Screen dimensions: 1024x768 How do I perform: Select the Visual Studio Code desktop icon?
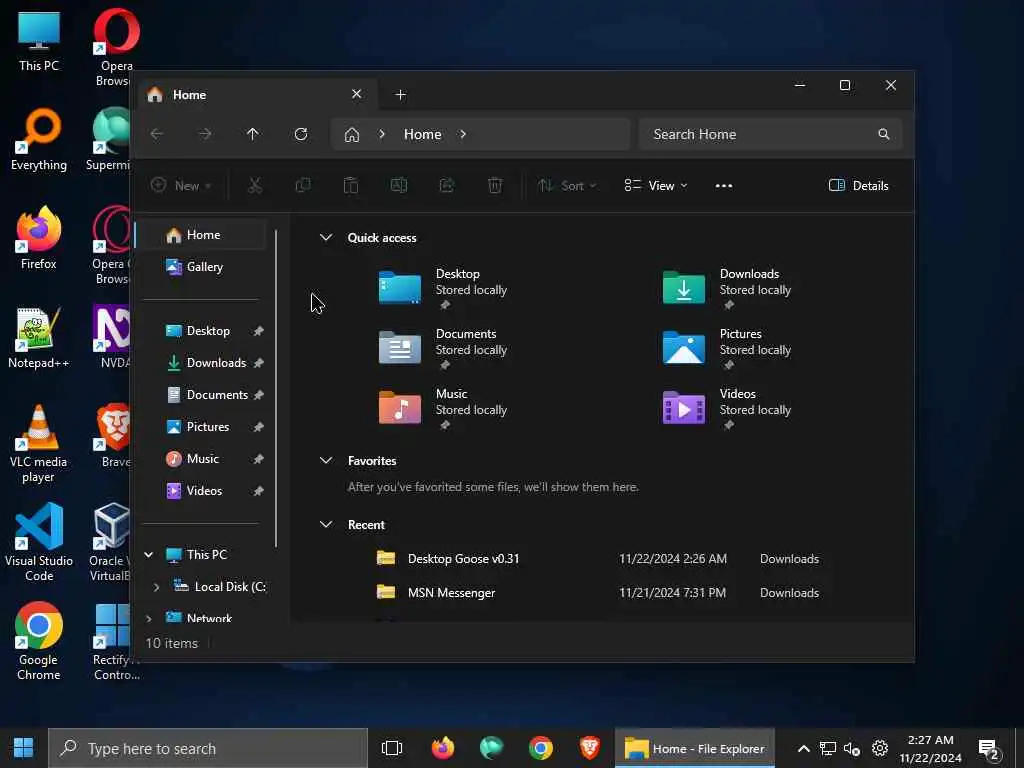(39, 542)
